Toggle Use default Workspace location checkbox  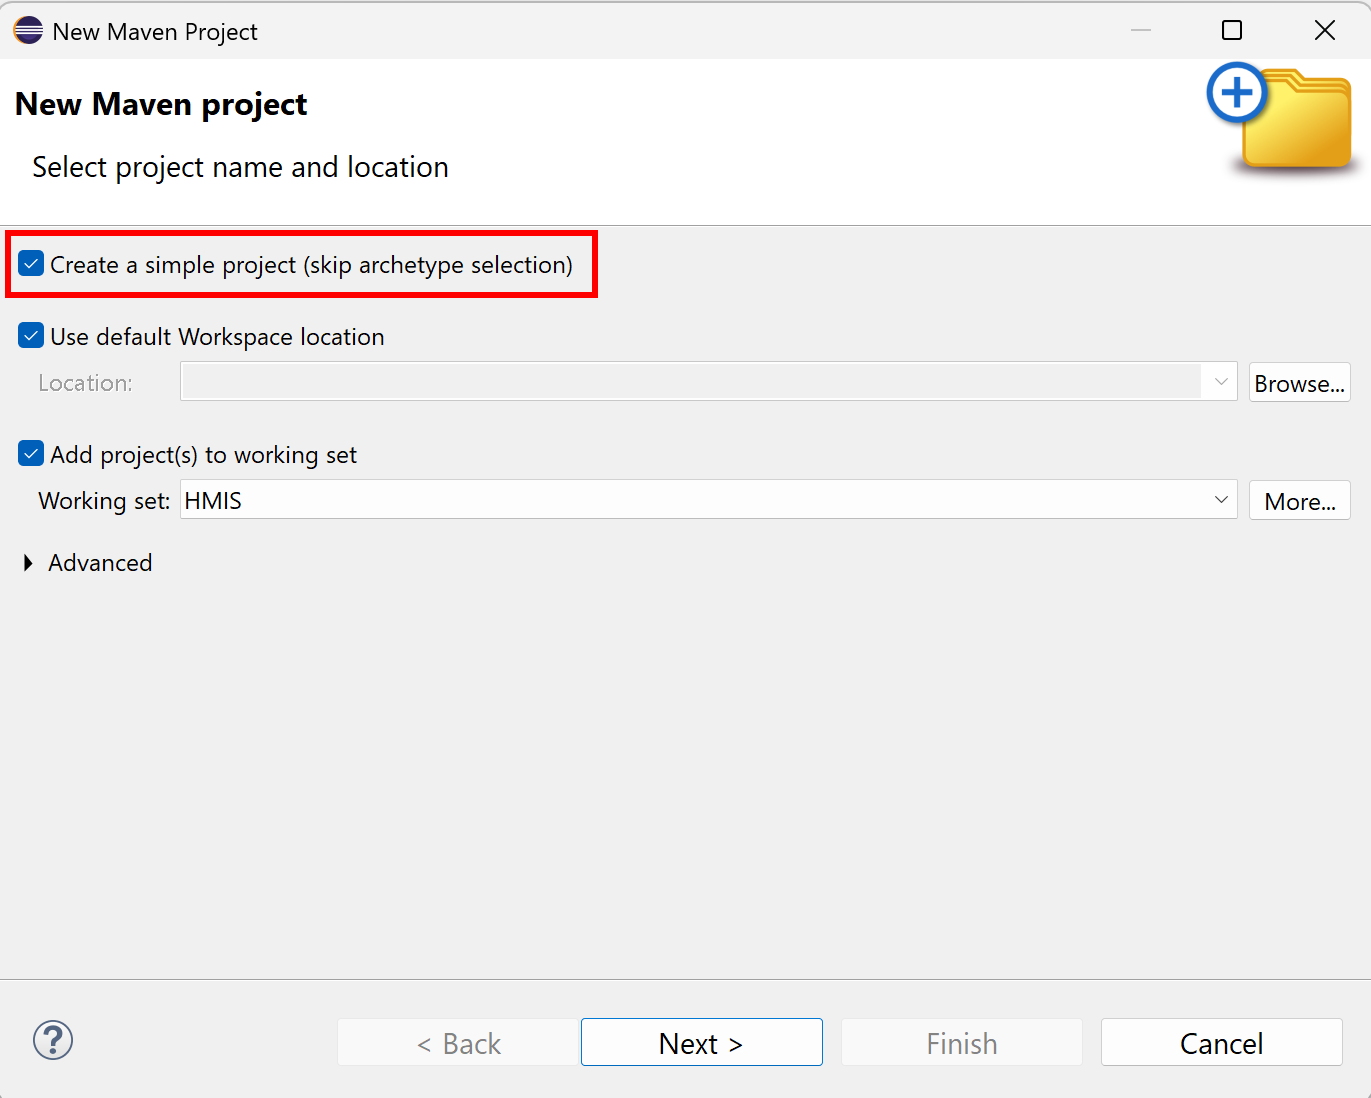pyautogui.click(x=31, y=336)
